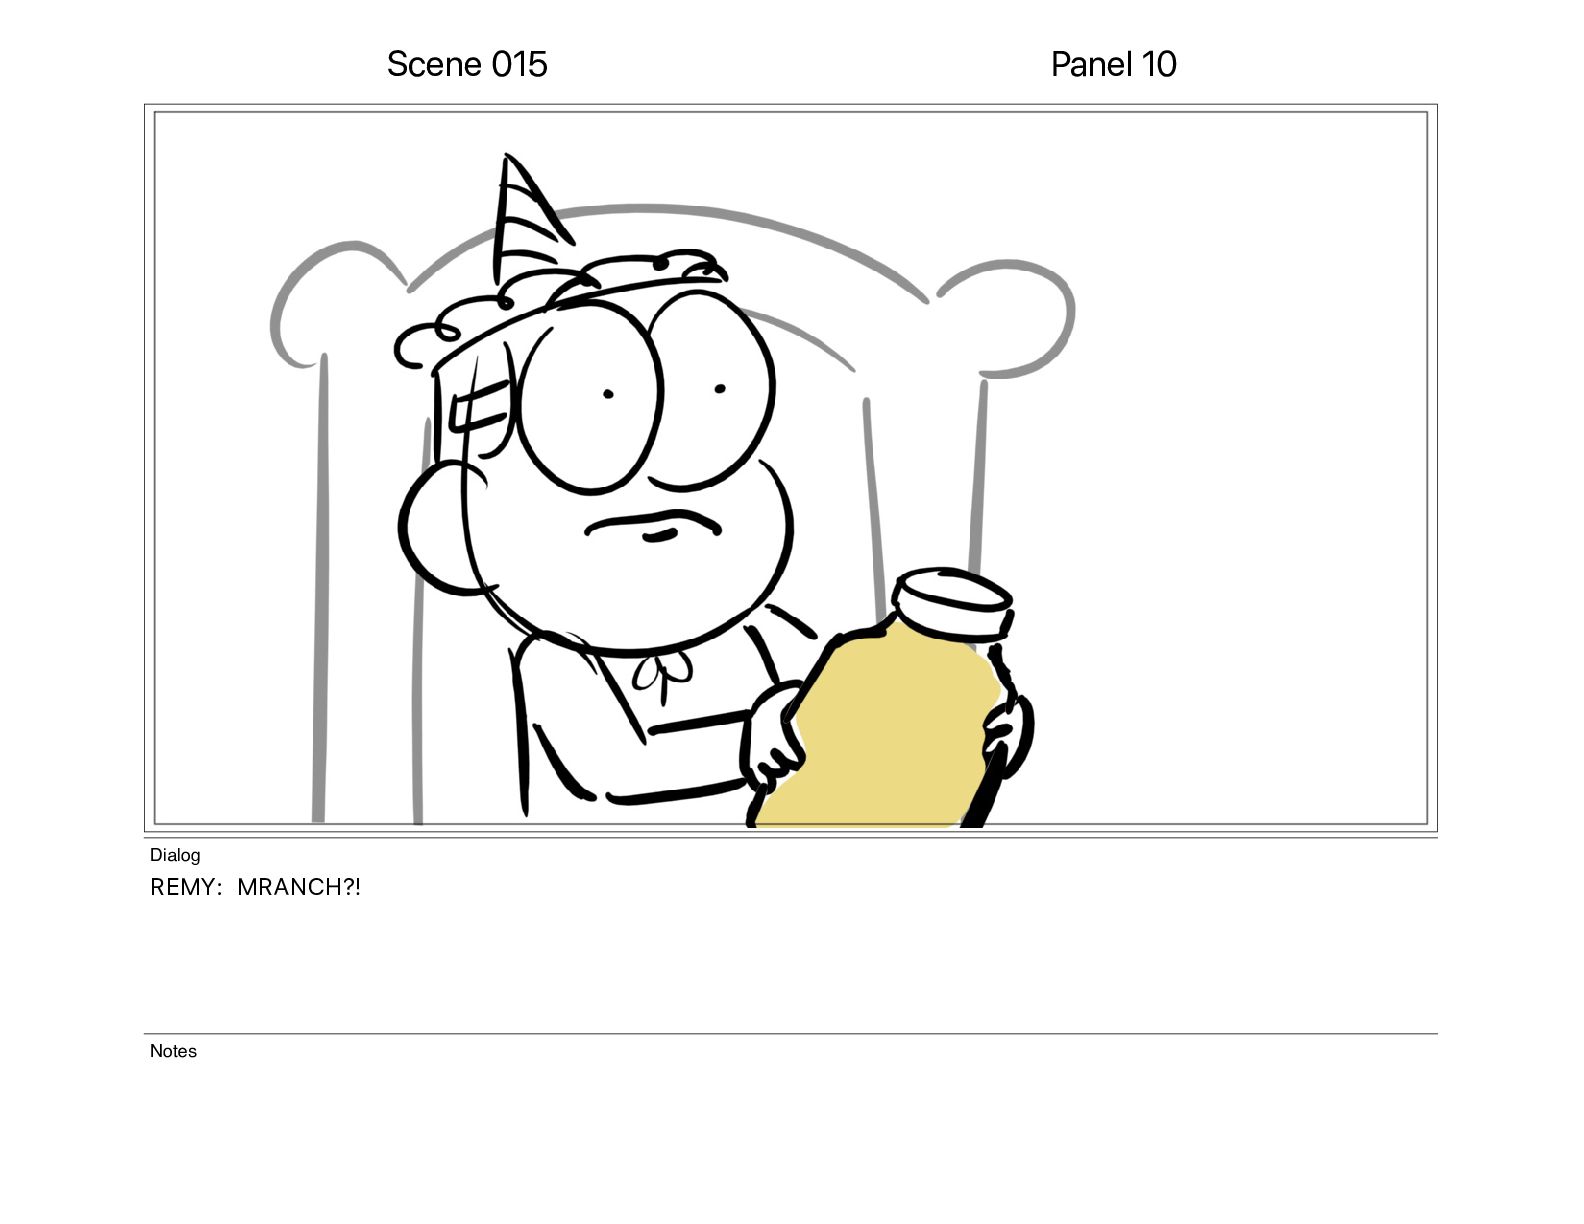Select the Notes label
This screenshot has height=1224, width=1584.
(x=173, y=1051)
